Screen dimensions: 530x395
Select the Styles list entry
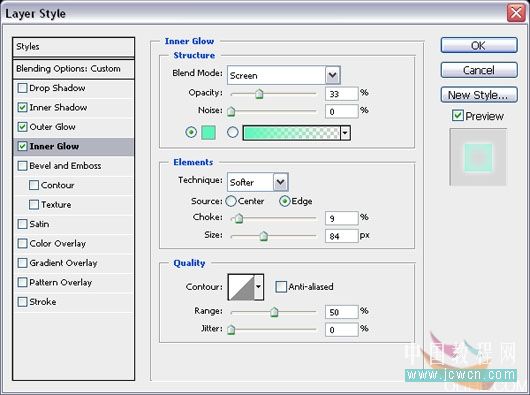coord(73,47)
